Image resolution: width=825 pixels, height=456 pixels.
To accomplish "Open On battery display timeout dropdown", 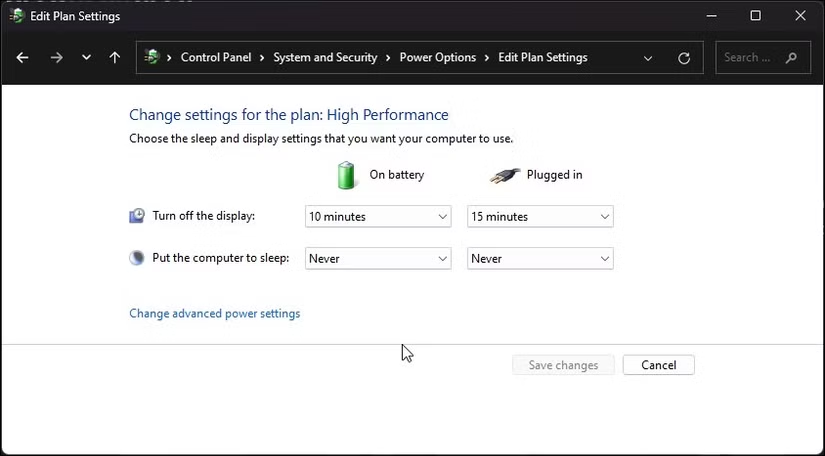I will pos(378,217).
